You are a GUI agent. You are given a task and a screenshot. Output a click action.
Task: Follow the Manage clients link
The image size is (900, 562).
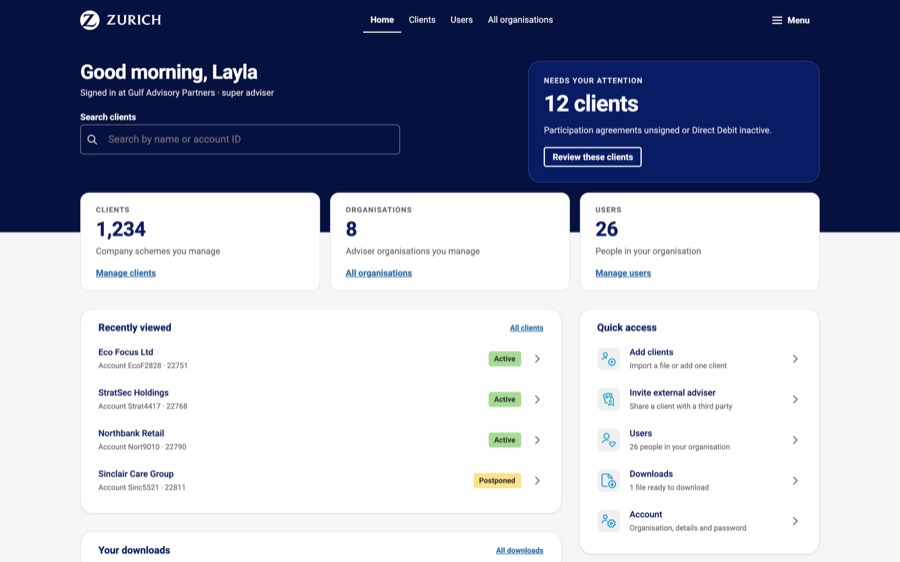click(x=126, y=273)
